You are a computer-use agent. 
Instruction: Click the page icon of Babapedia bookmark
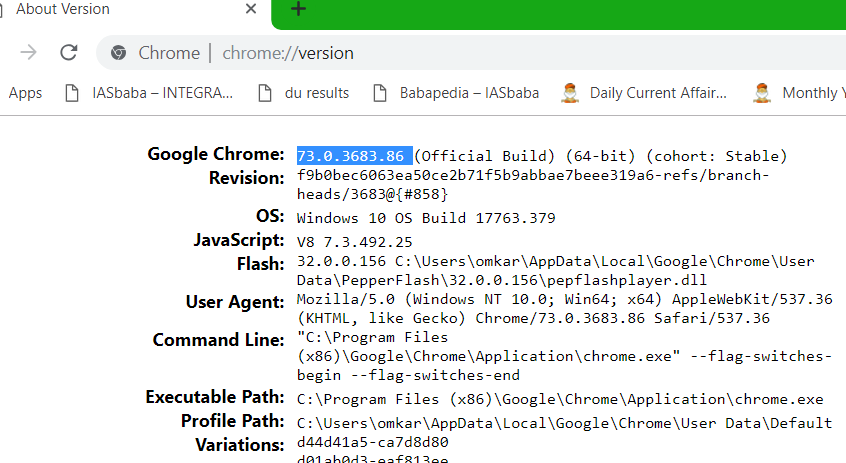(380, 93)
